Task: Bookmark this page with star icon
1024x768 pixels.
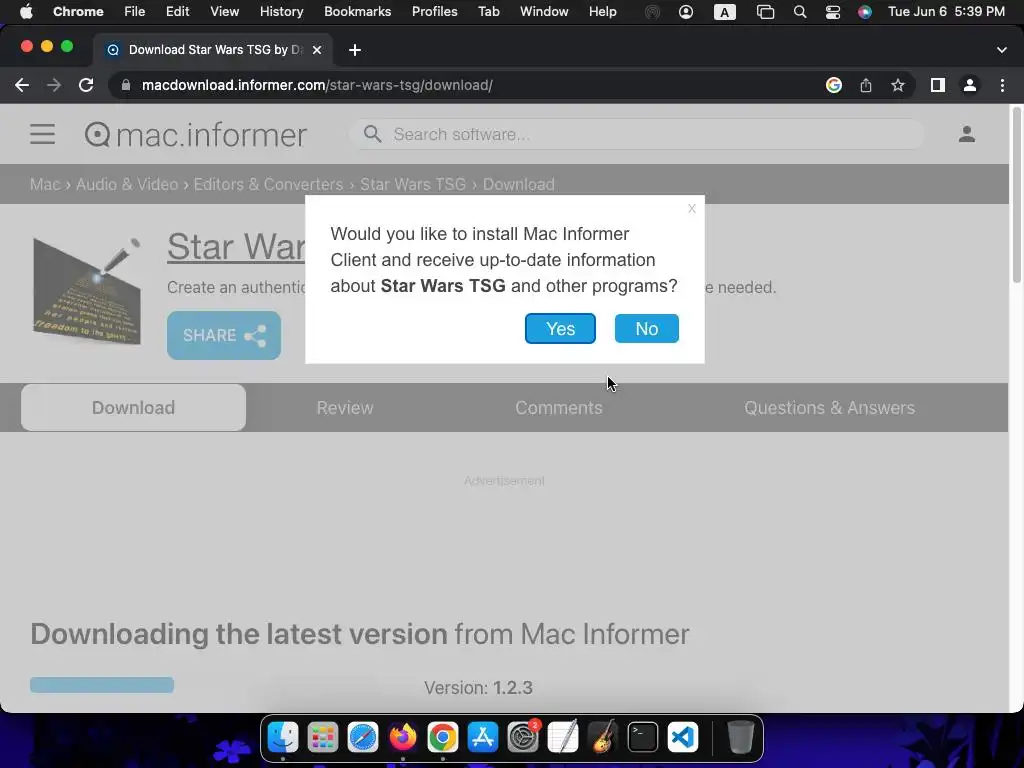Action: tap(898, 85)
